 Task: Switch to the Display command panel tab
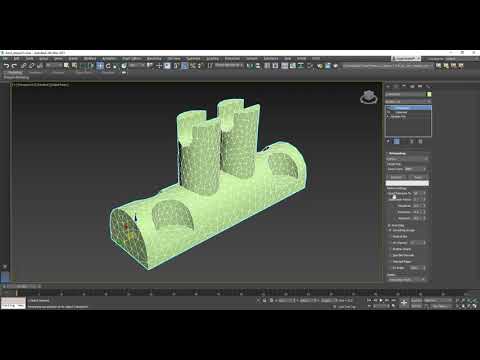[x=420, y=86]
